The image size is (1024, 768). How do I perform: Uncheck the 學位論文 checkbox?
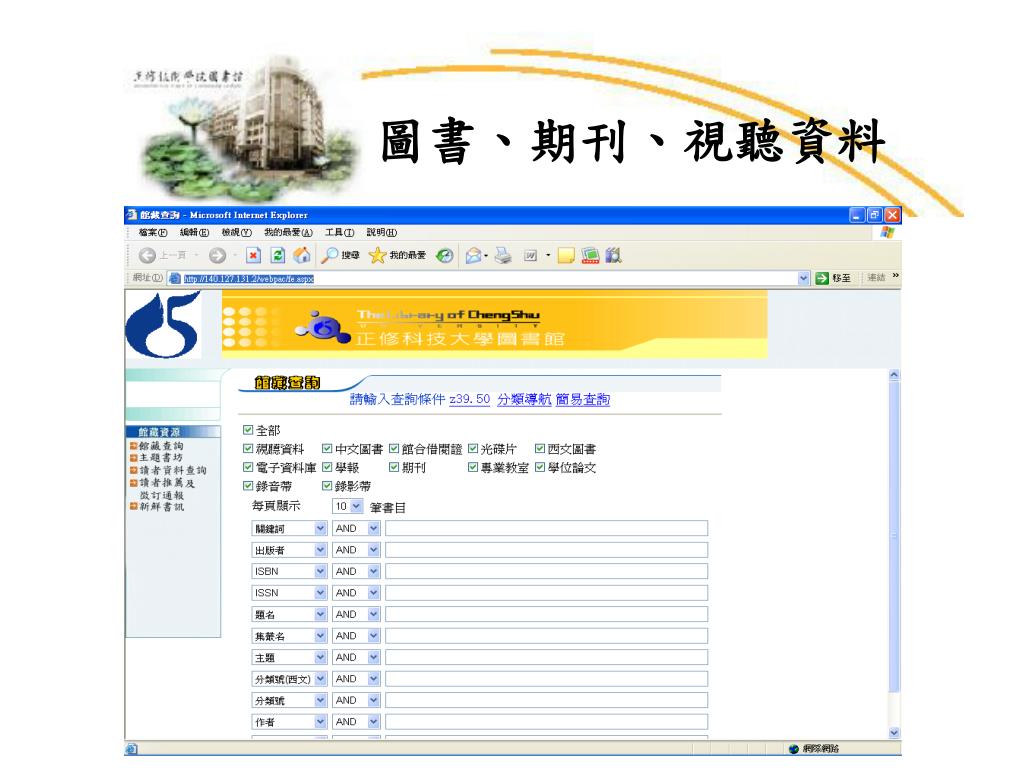click(x=539, y=467)
